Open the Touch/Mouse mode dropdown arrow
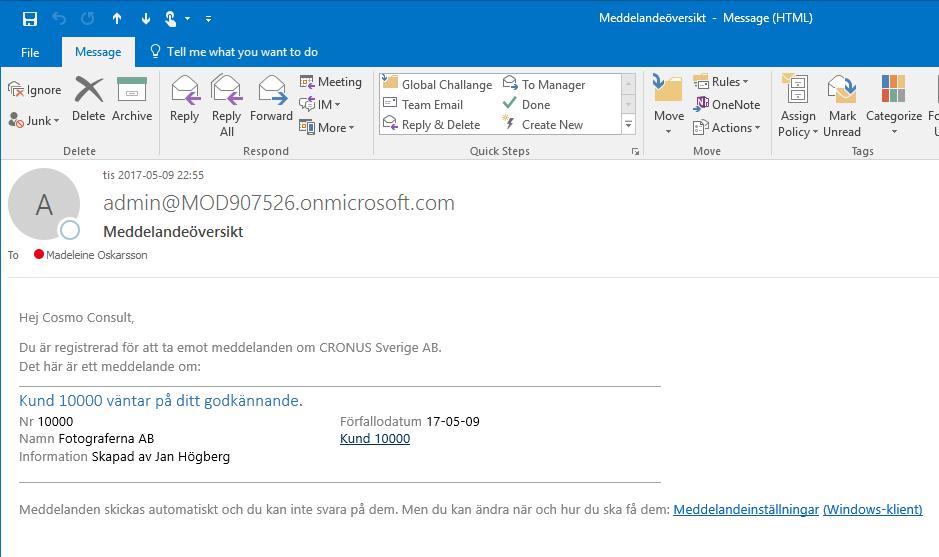Viewport: 939px width, 557px height. (187, 19)
